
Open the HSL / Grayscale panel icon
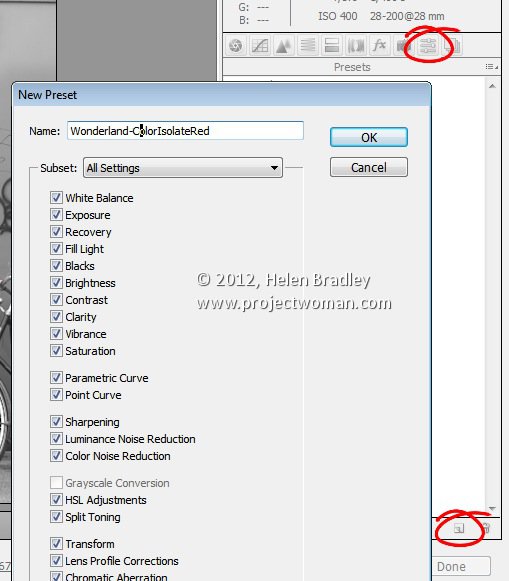[307, 46]
